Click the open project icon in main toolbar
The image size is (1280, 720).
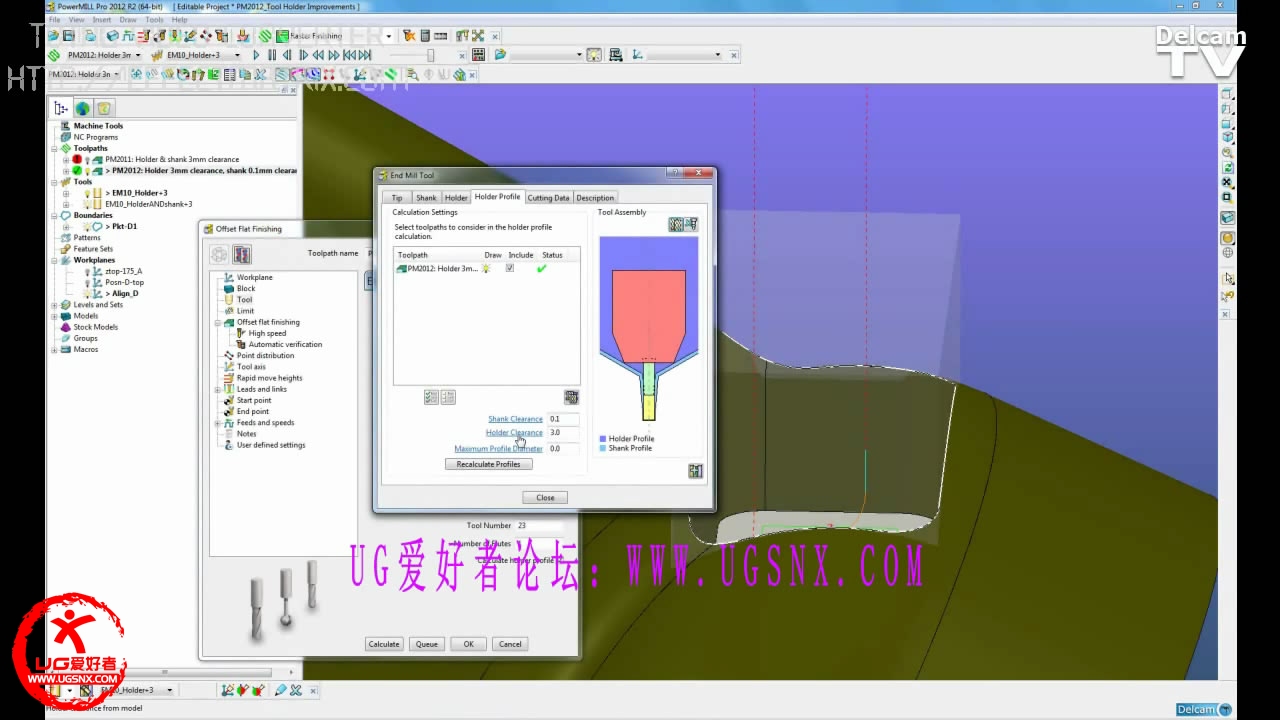[54, 36]
